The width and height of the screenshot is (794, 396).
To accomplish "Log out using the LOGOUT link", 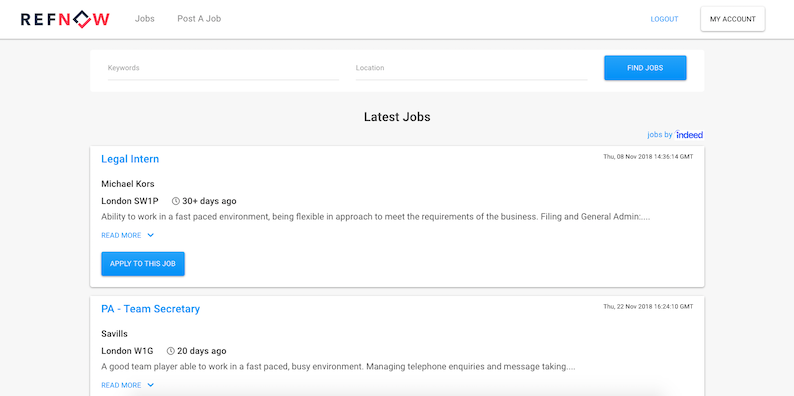I will click(664, 19).
